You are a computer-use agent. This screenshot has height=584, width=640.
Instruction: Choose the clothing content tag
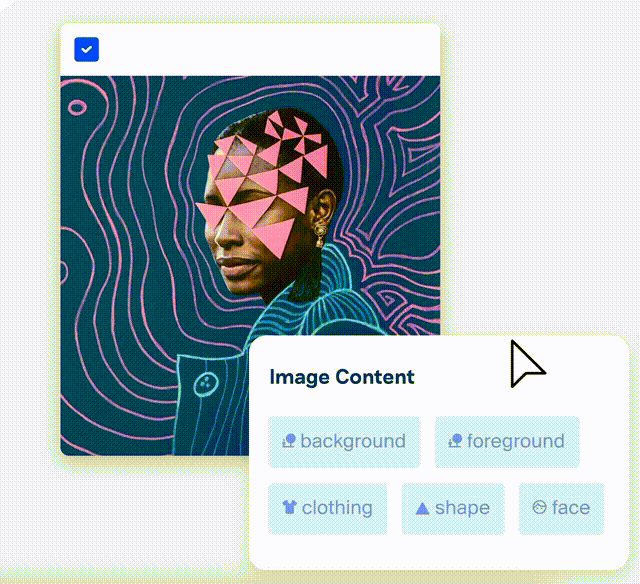pyautogui.click(x=327, y=509)
